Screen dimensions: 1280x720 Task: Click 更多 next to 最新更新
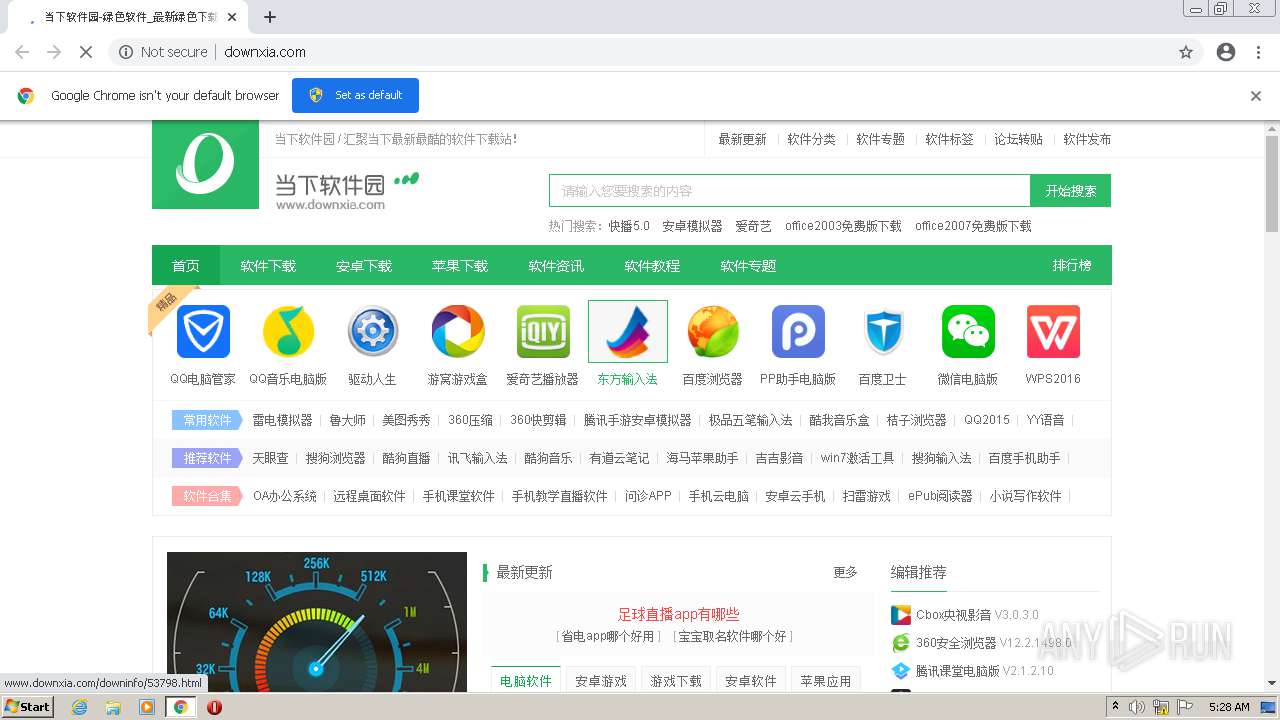coord(845,572)
